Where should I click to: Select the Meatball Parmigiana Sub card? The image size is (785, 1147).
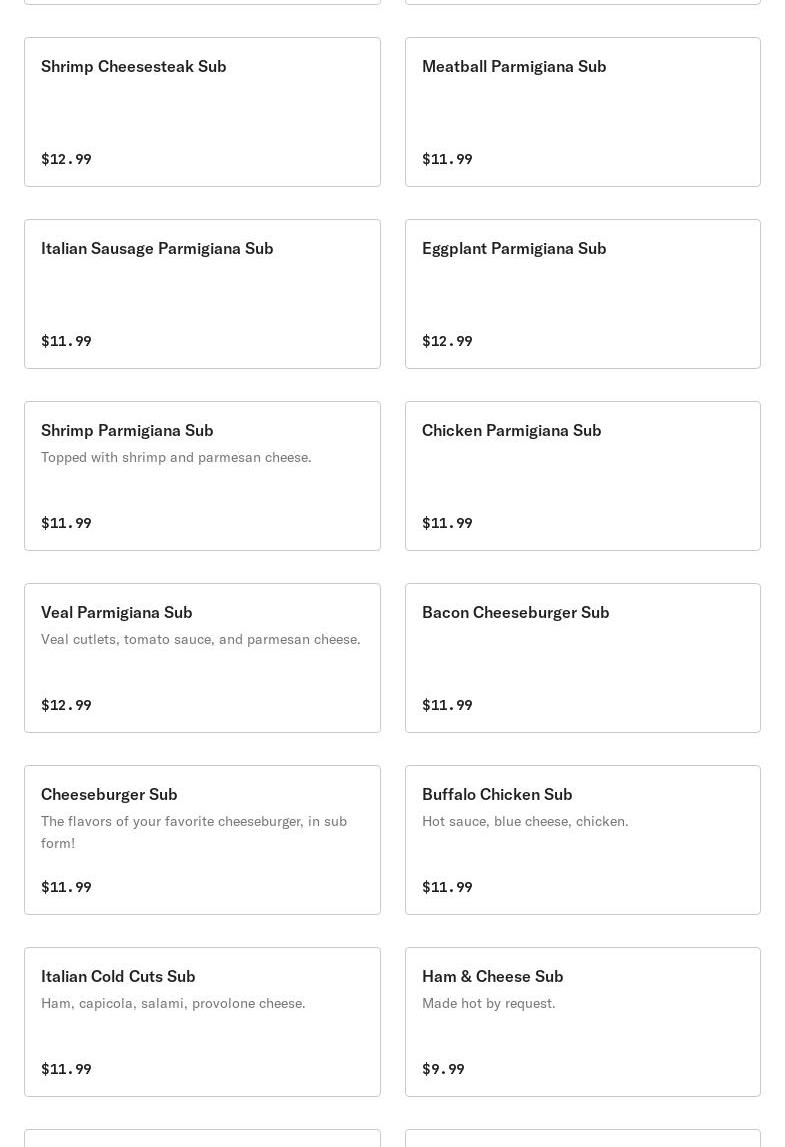(x=582, y=111)
